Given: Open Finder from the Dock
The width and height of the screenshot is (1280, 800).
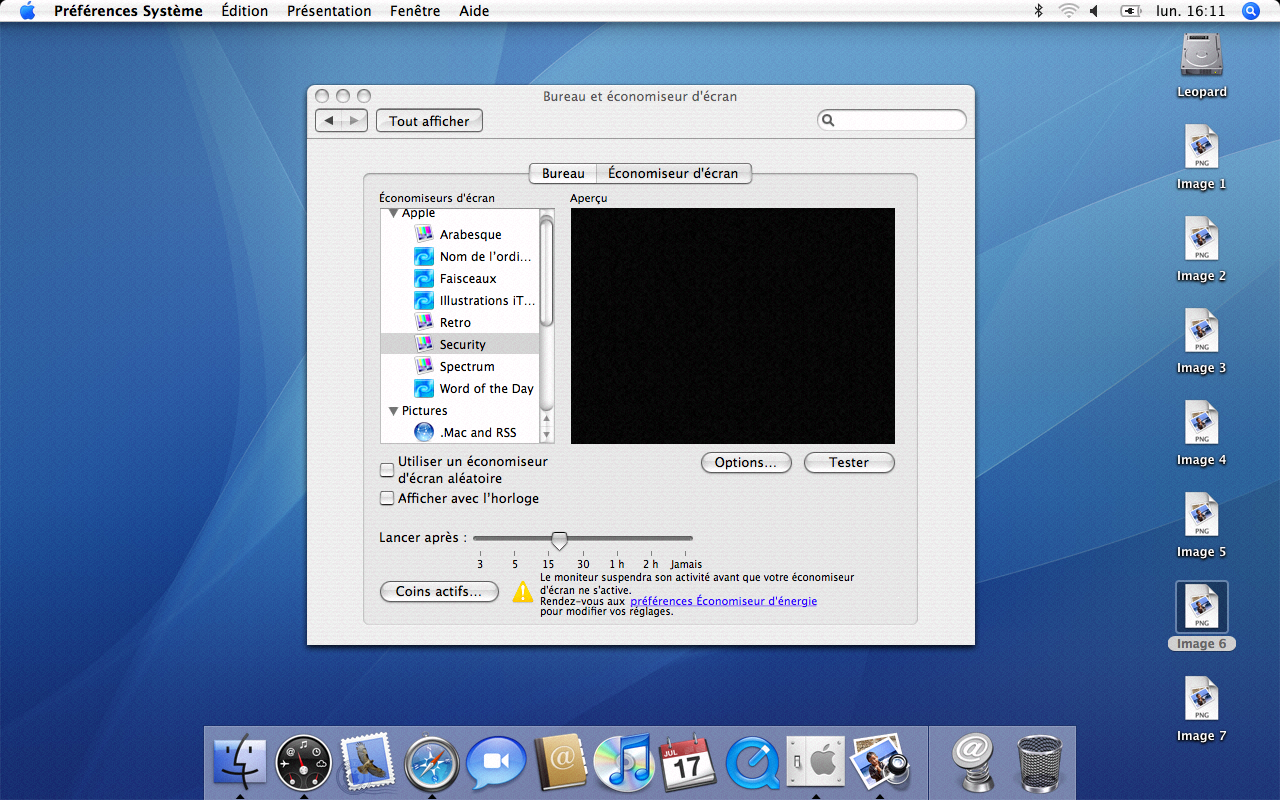Looking at the screenshot, I should click(240, 762).
